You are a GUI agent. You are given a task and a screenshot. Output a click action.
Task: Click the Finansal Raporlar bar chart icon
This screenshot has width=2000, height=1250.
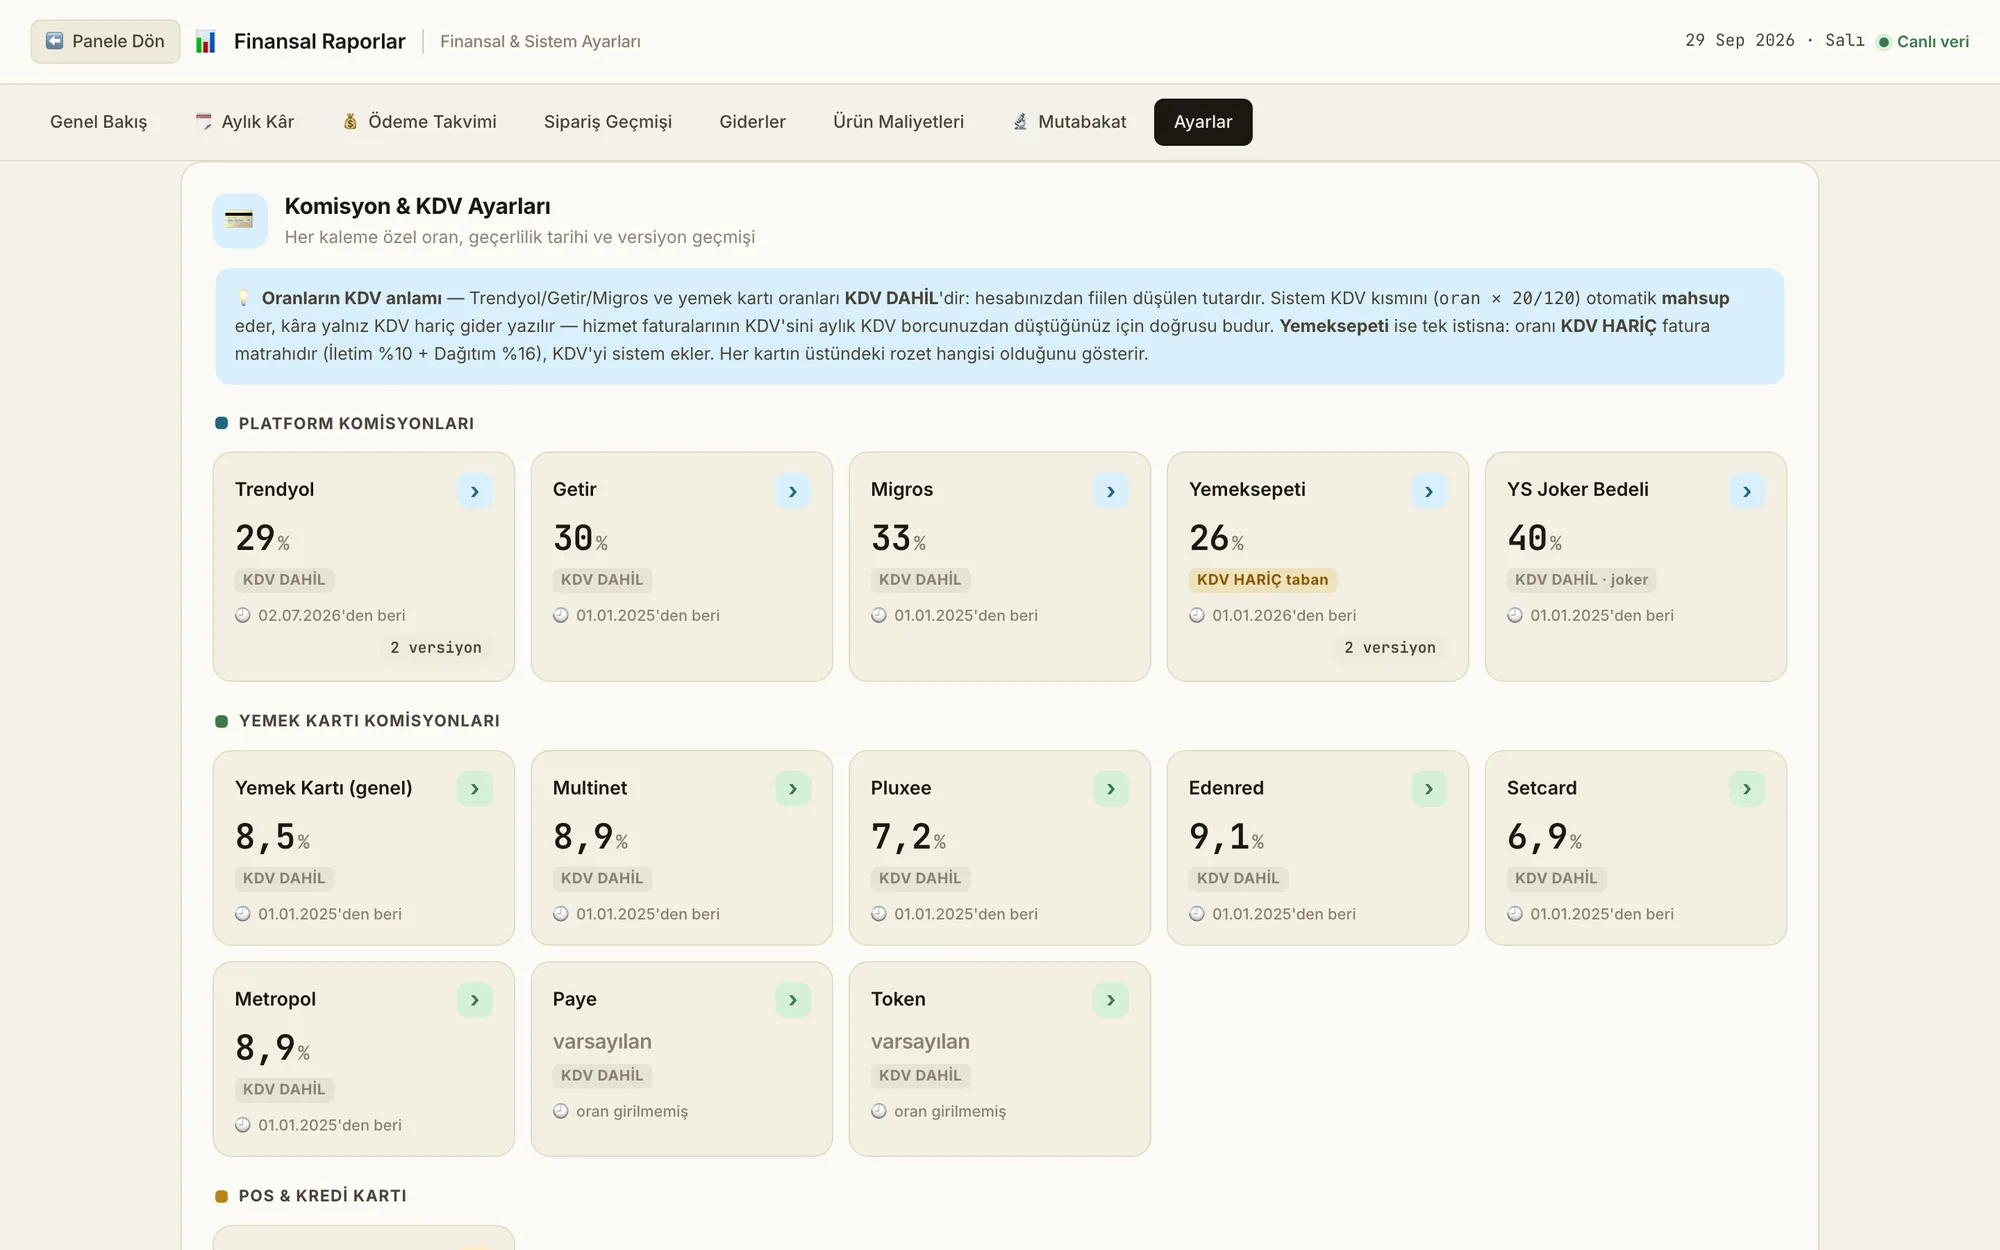coord(205,42)
